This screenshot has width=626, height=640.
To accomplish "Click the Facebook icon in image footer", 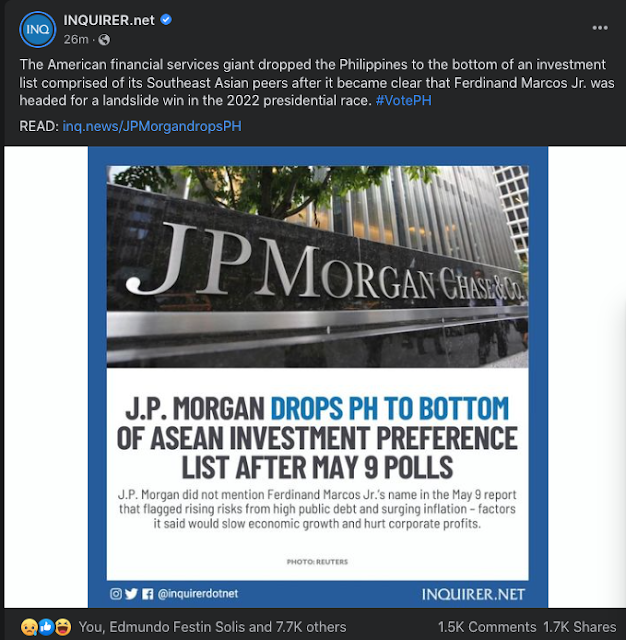I will (x=147, y=594).
